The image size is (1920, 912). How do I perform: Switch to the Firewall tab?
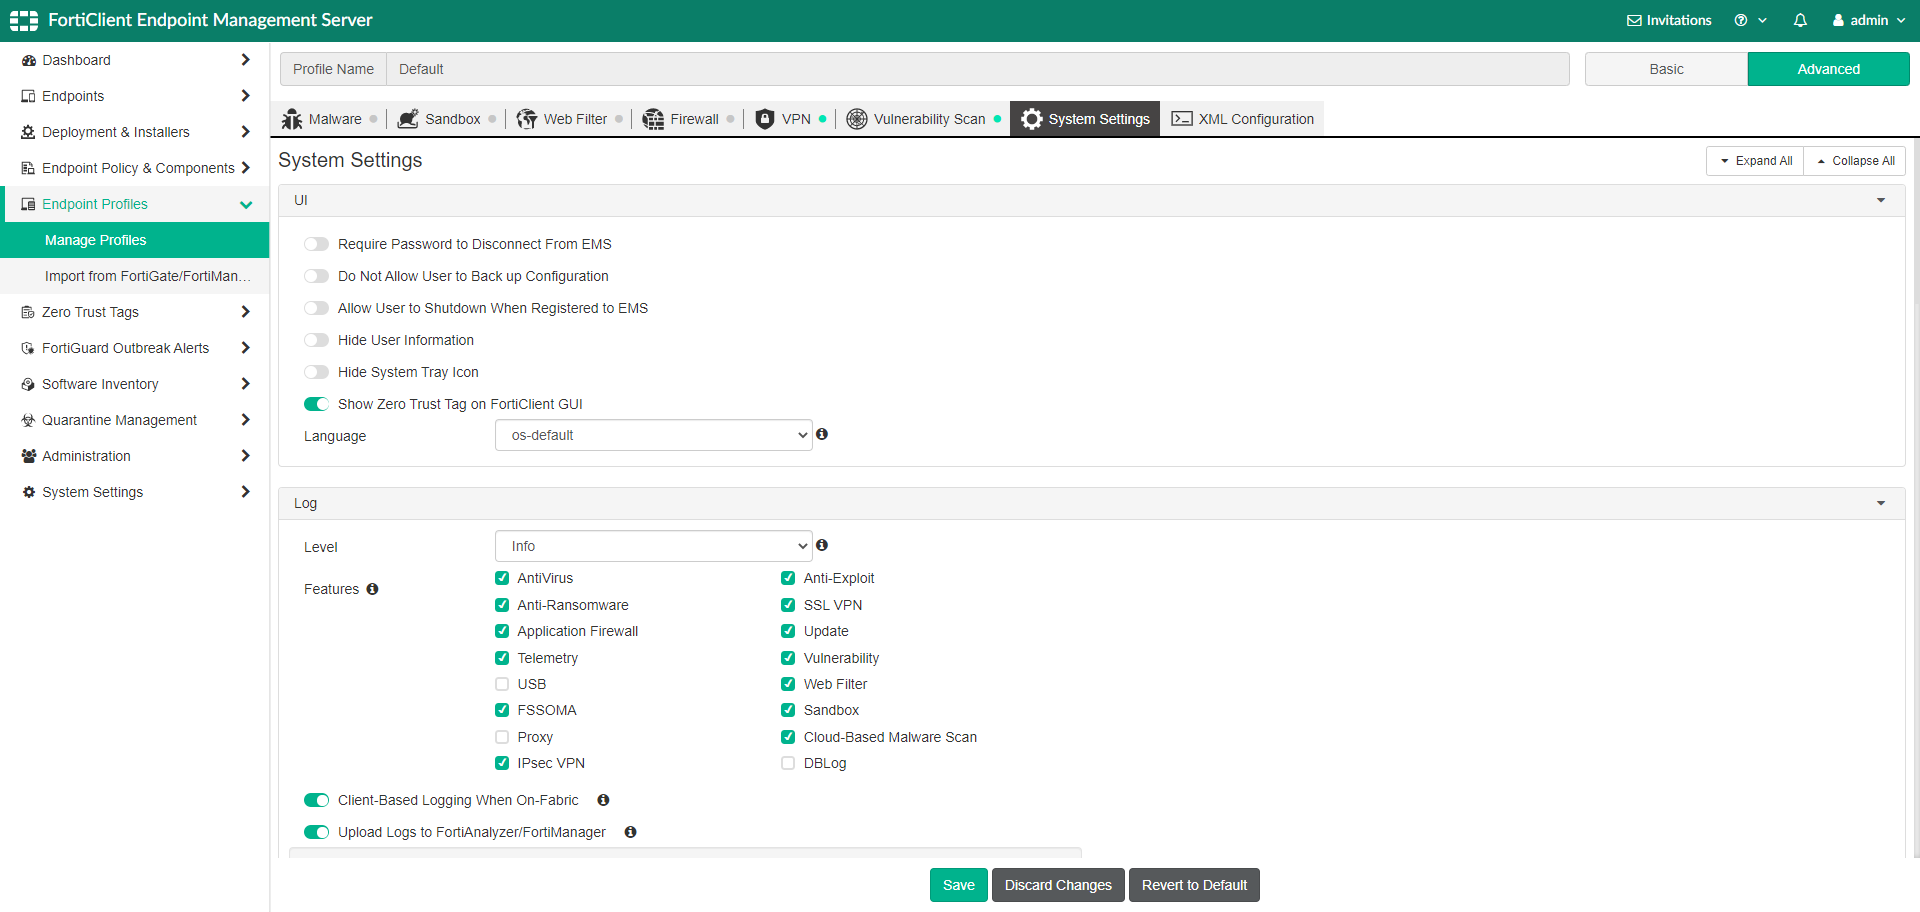coord(686,119)
